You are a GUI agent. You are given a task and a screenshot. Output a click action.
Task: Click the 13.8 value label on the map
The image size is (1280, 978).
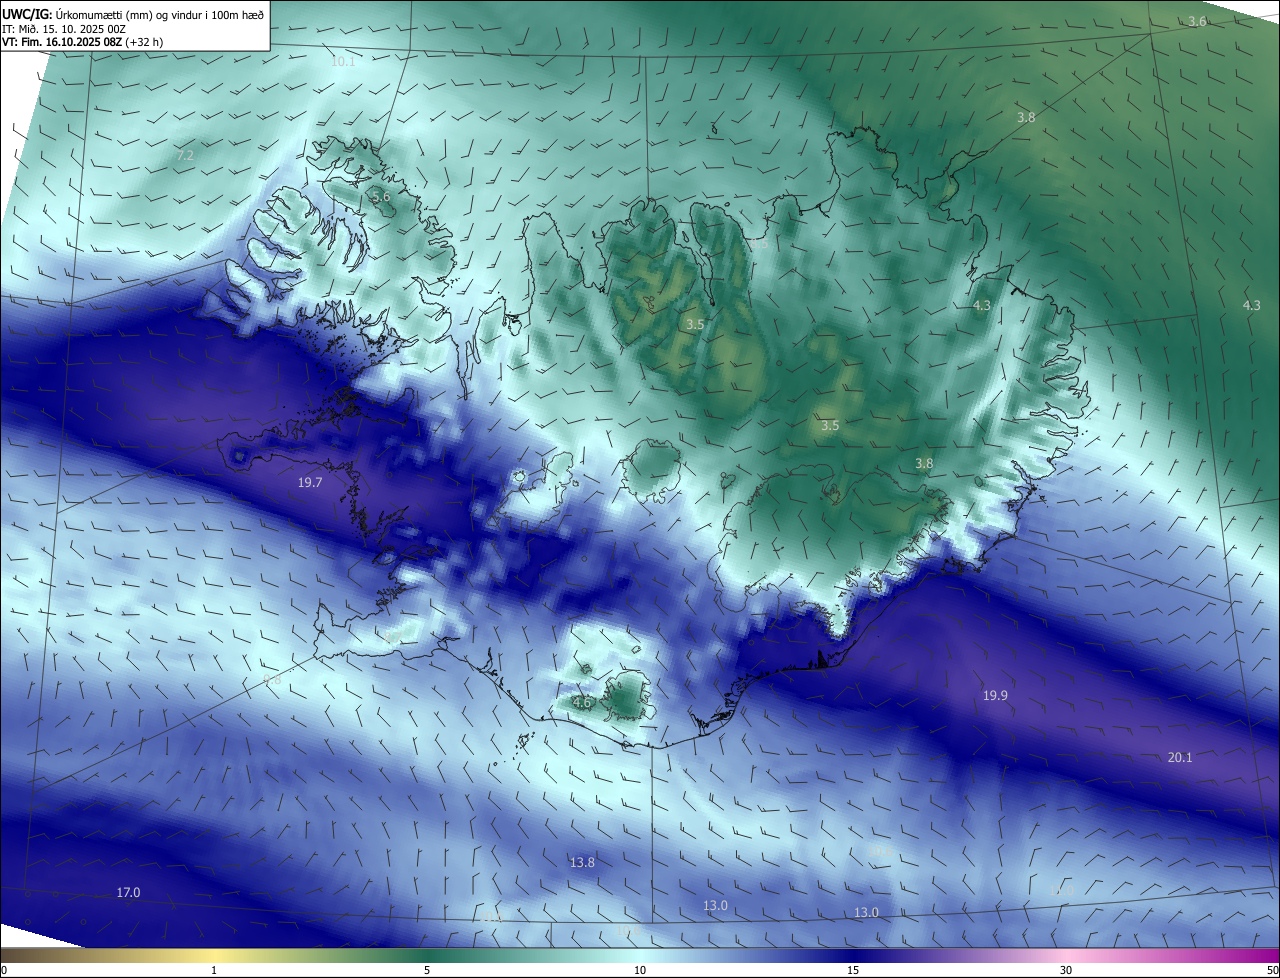pos(582,862)
